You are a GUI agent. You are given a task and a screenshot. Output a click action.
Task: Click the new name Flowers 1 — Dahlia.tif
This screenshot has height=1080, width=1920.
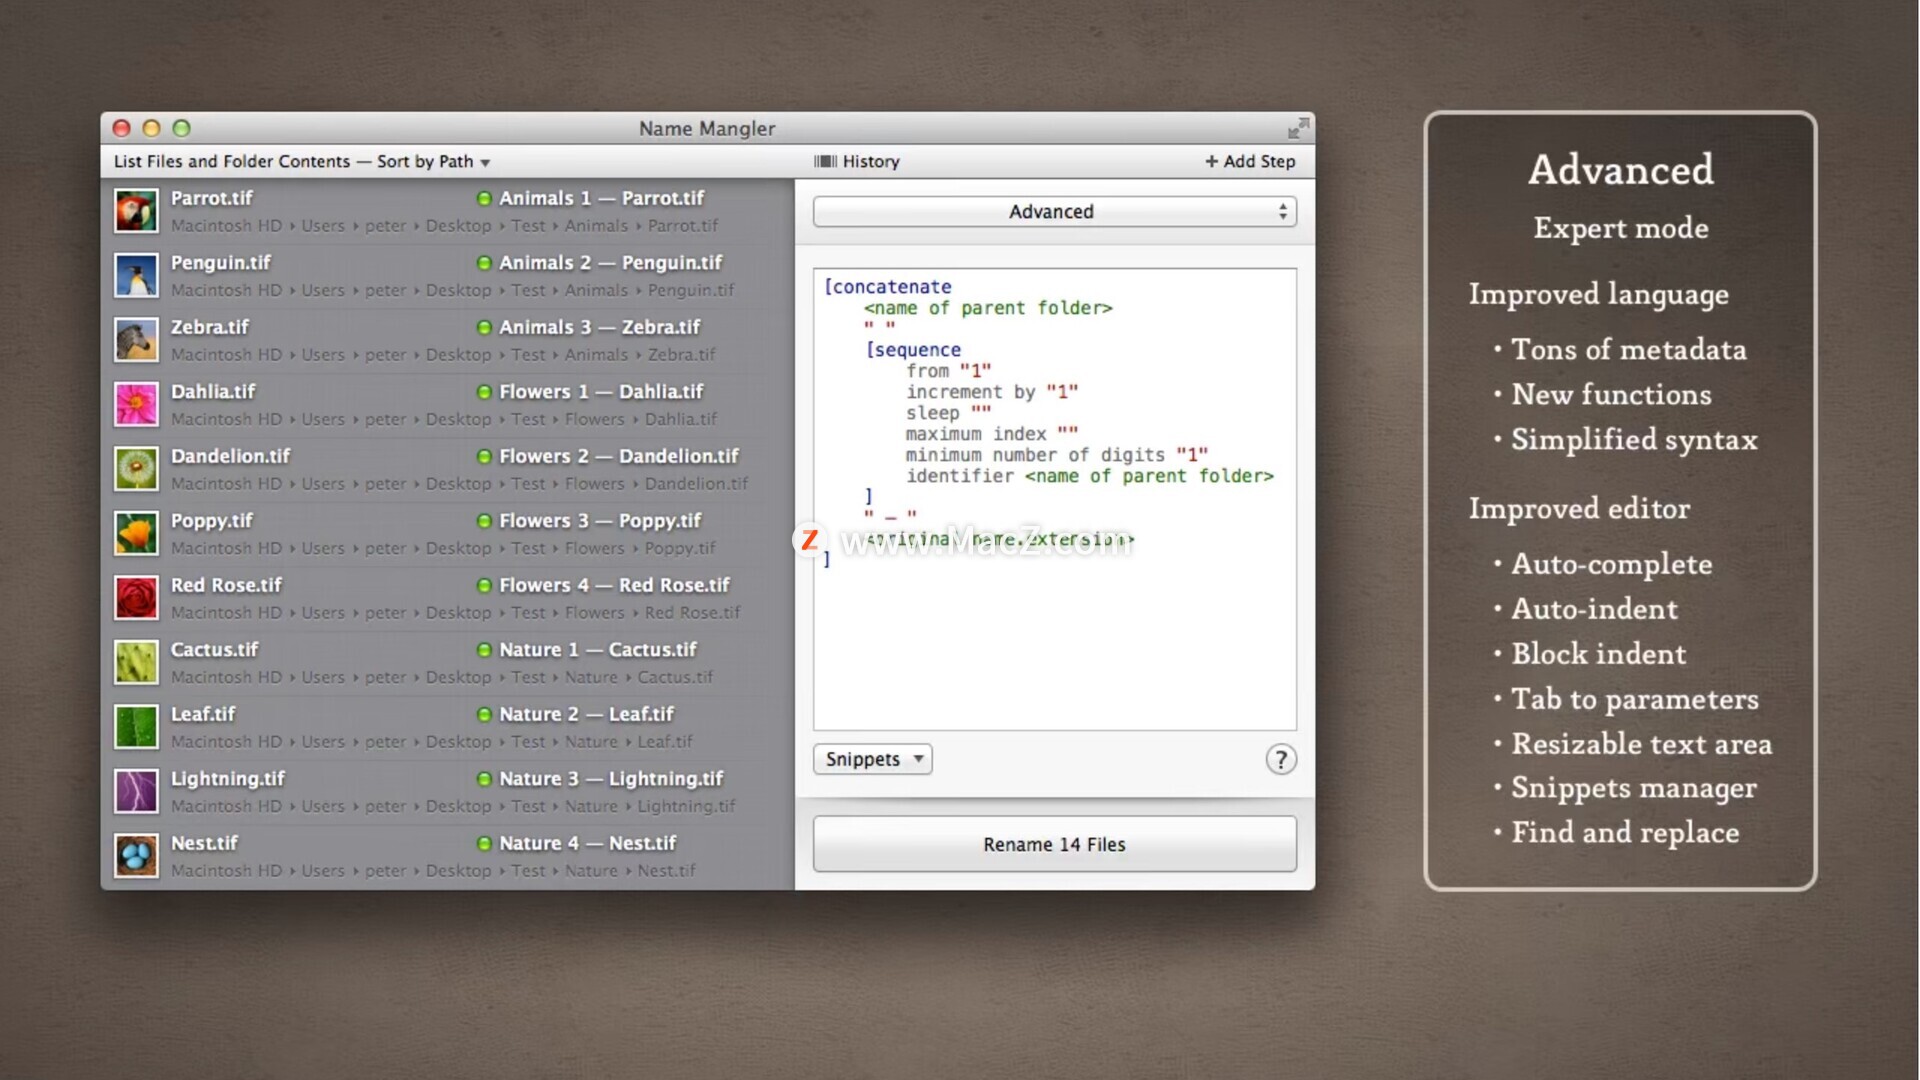coord(601,392)
